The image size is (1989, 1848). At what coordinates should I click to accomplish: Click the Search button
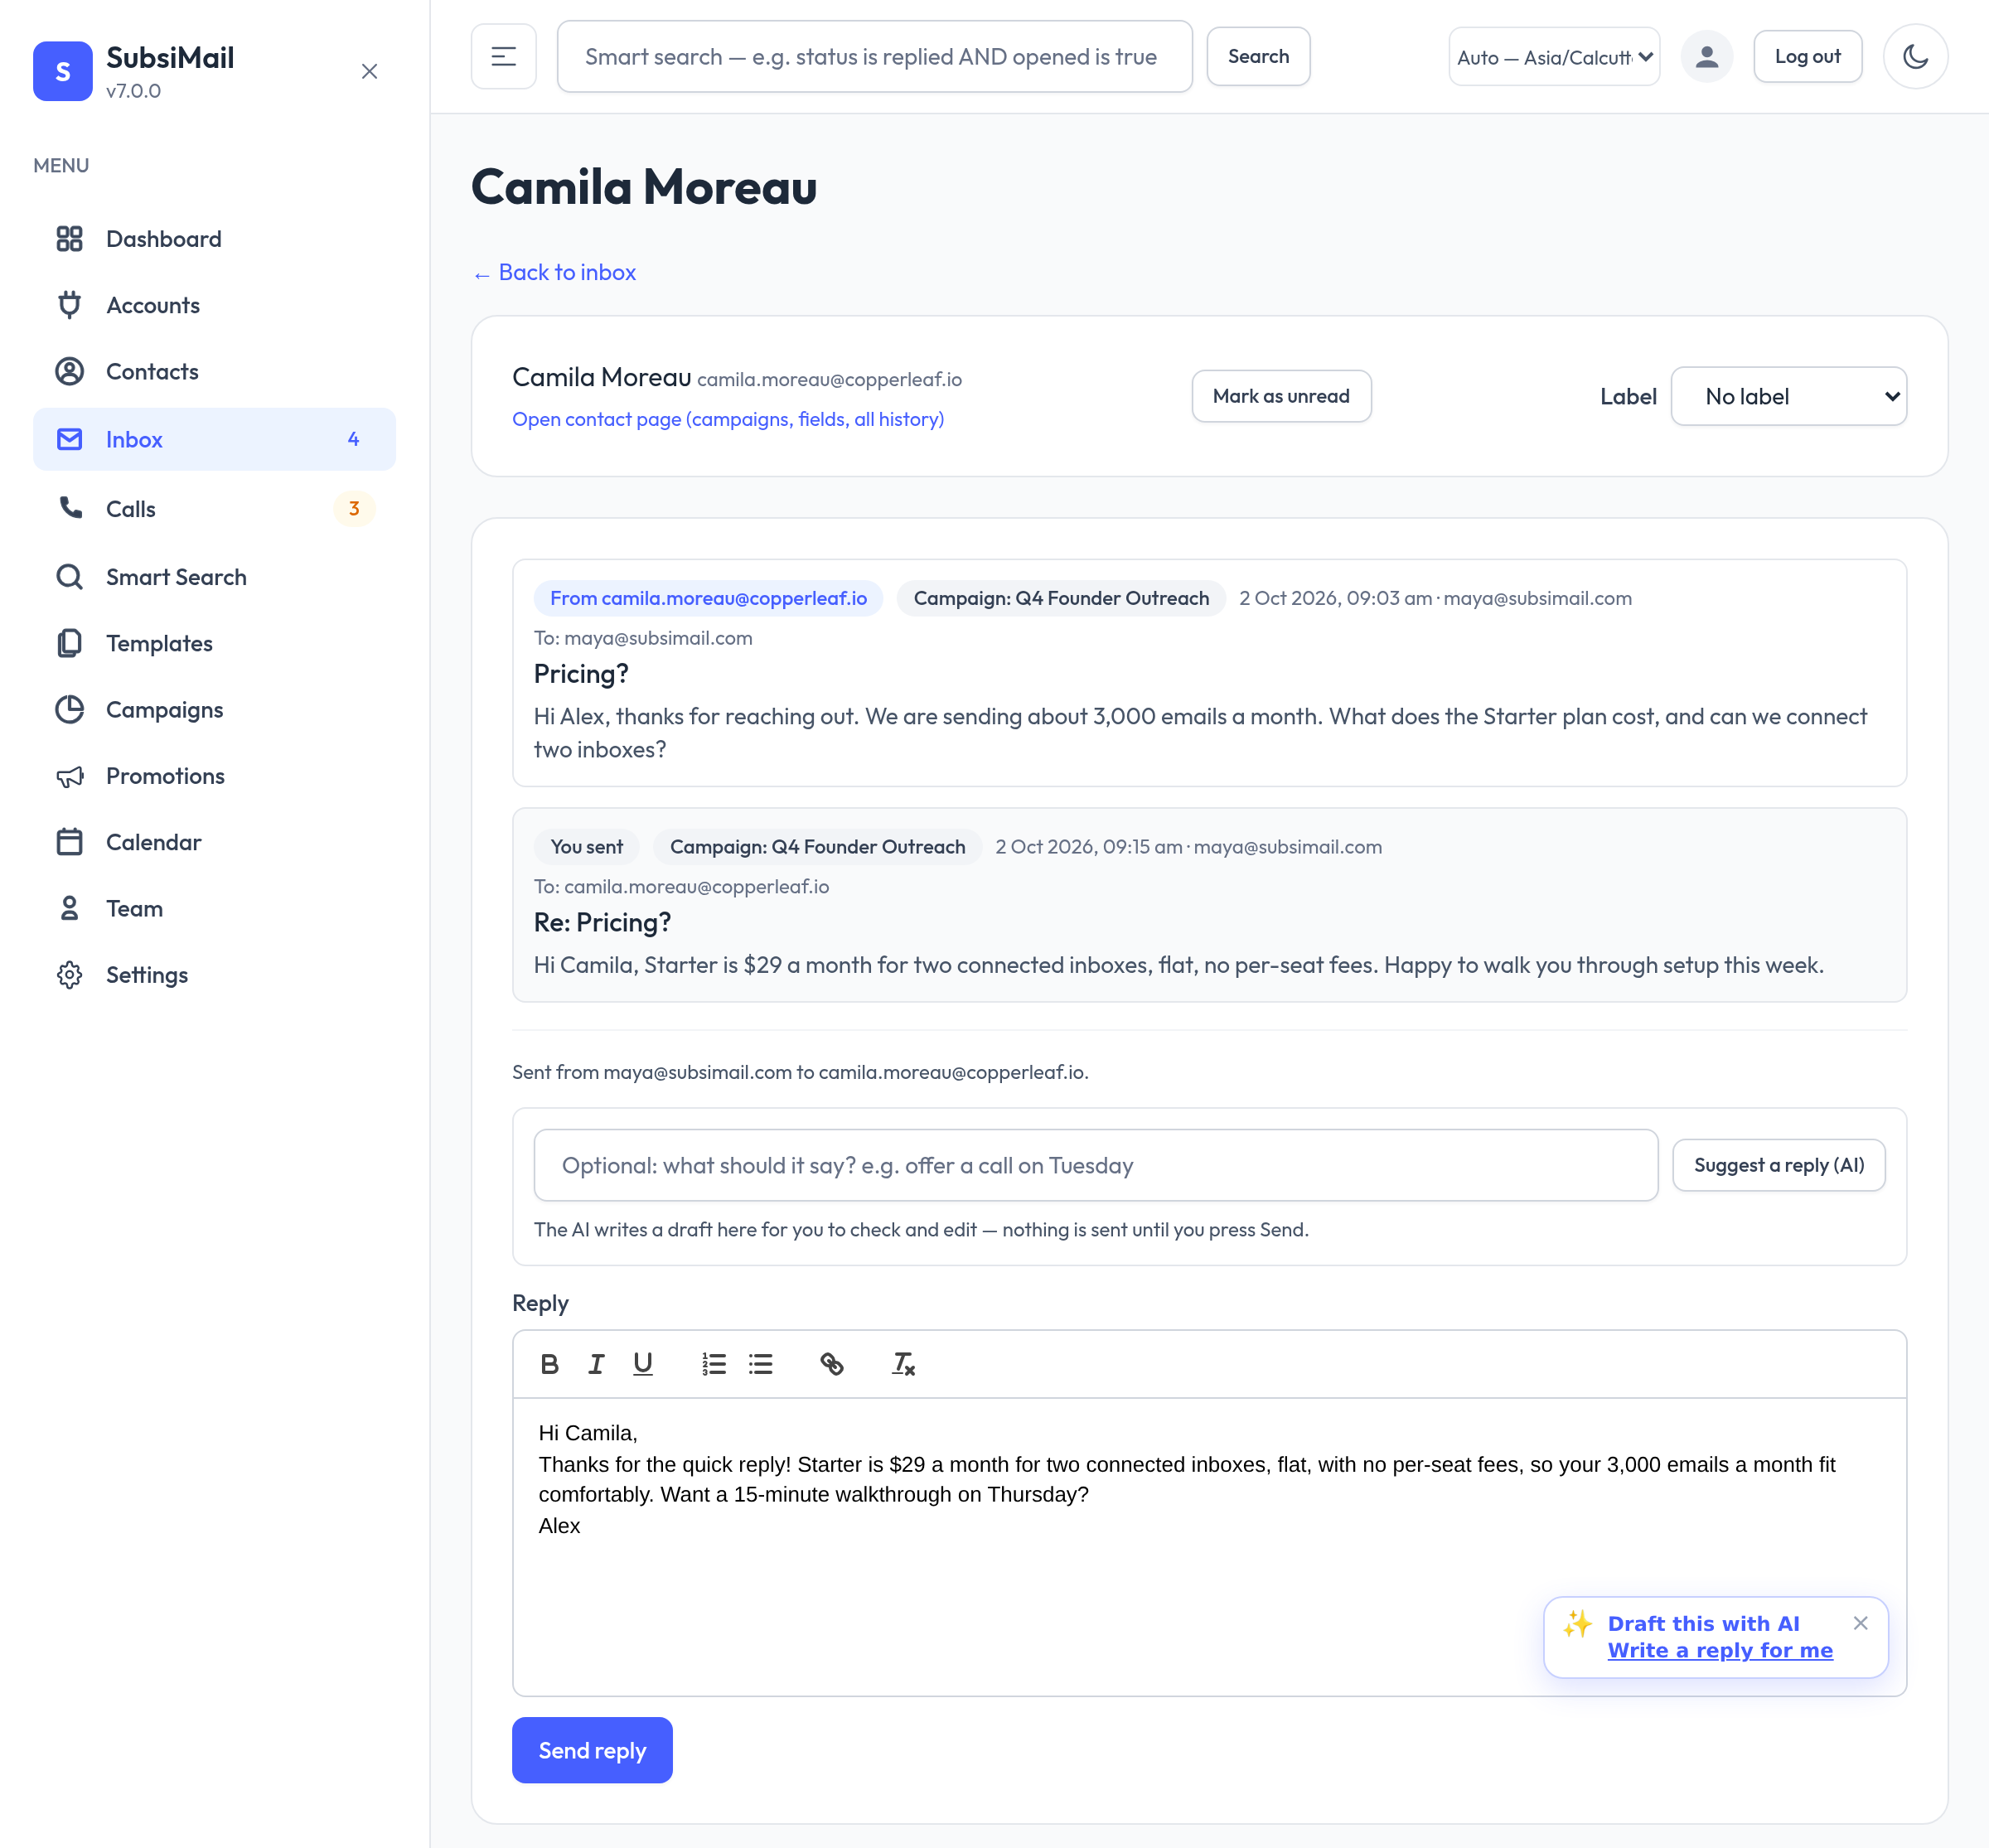click(1258, 57)
